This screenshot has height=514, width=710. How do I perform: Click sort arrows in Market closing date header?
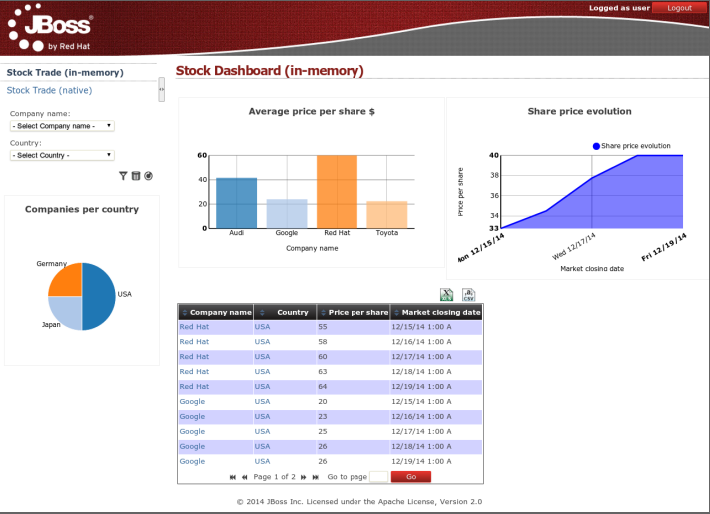coord(397,312)
